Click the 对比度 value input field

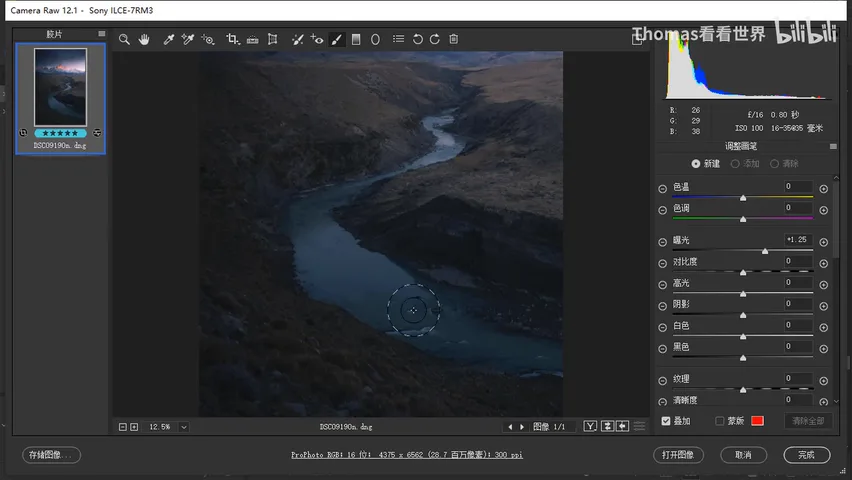tap(797, 261)
